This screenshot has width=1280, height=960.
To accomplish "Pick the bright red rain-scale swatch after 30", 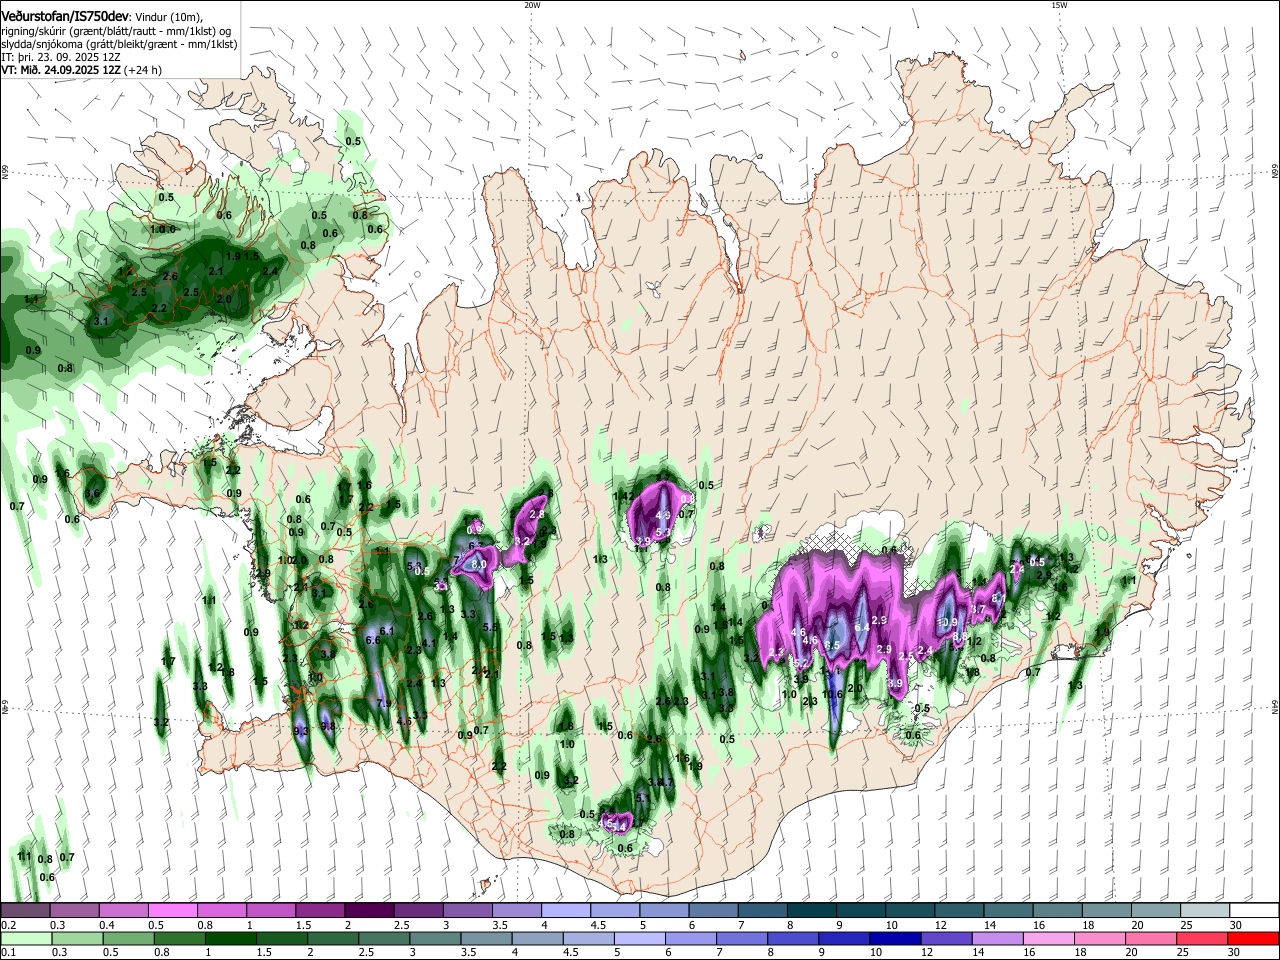I will [x=1254, y=938].
